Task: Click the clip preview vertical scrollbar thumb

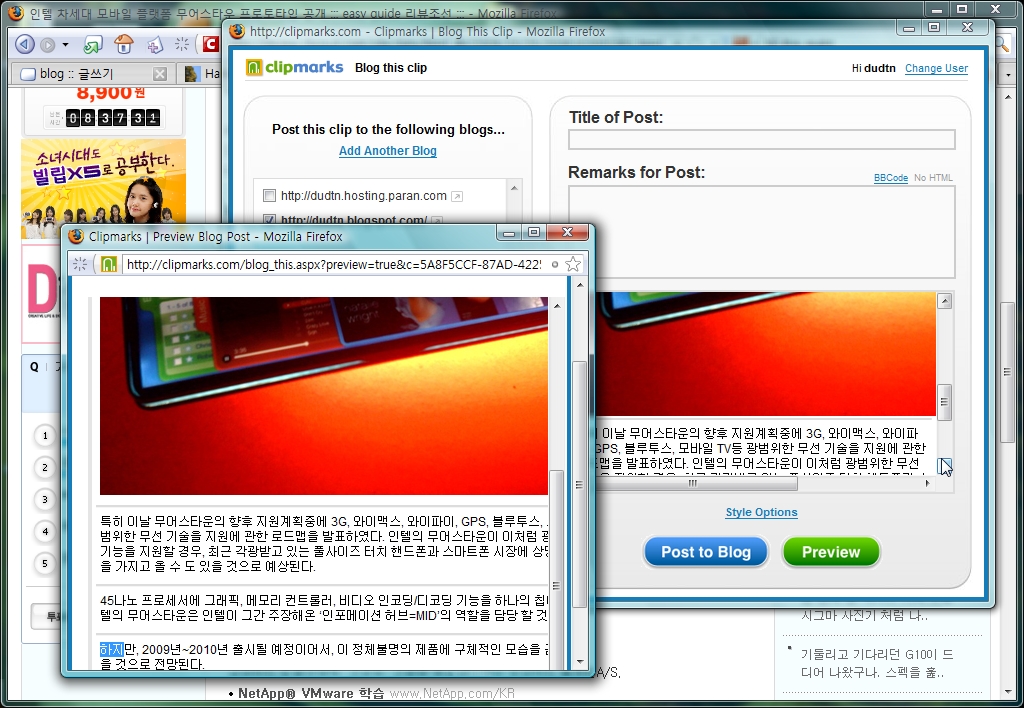Action: click(944, 402)
